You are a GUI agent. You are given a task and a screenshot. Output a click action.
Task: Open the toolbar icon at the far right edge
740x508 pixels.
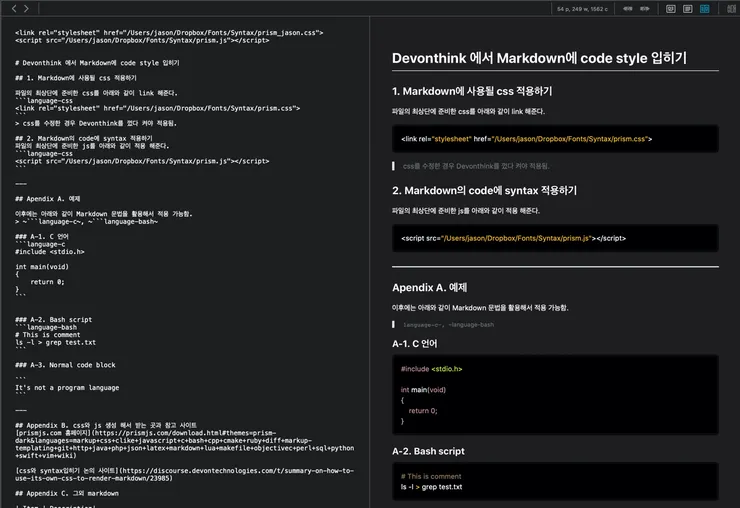[732, 9]
